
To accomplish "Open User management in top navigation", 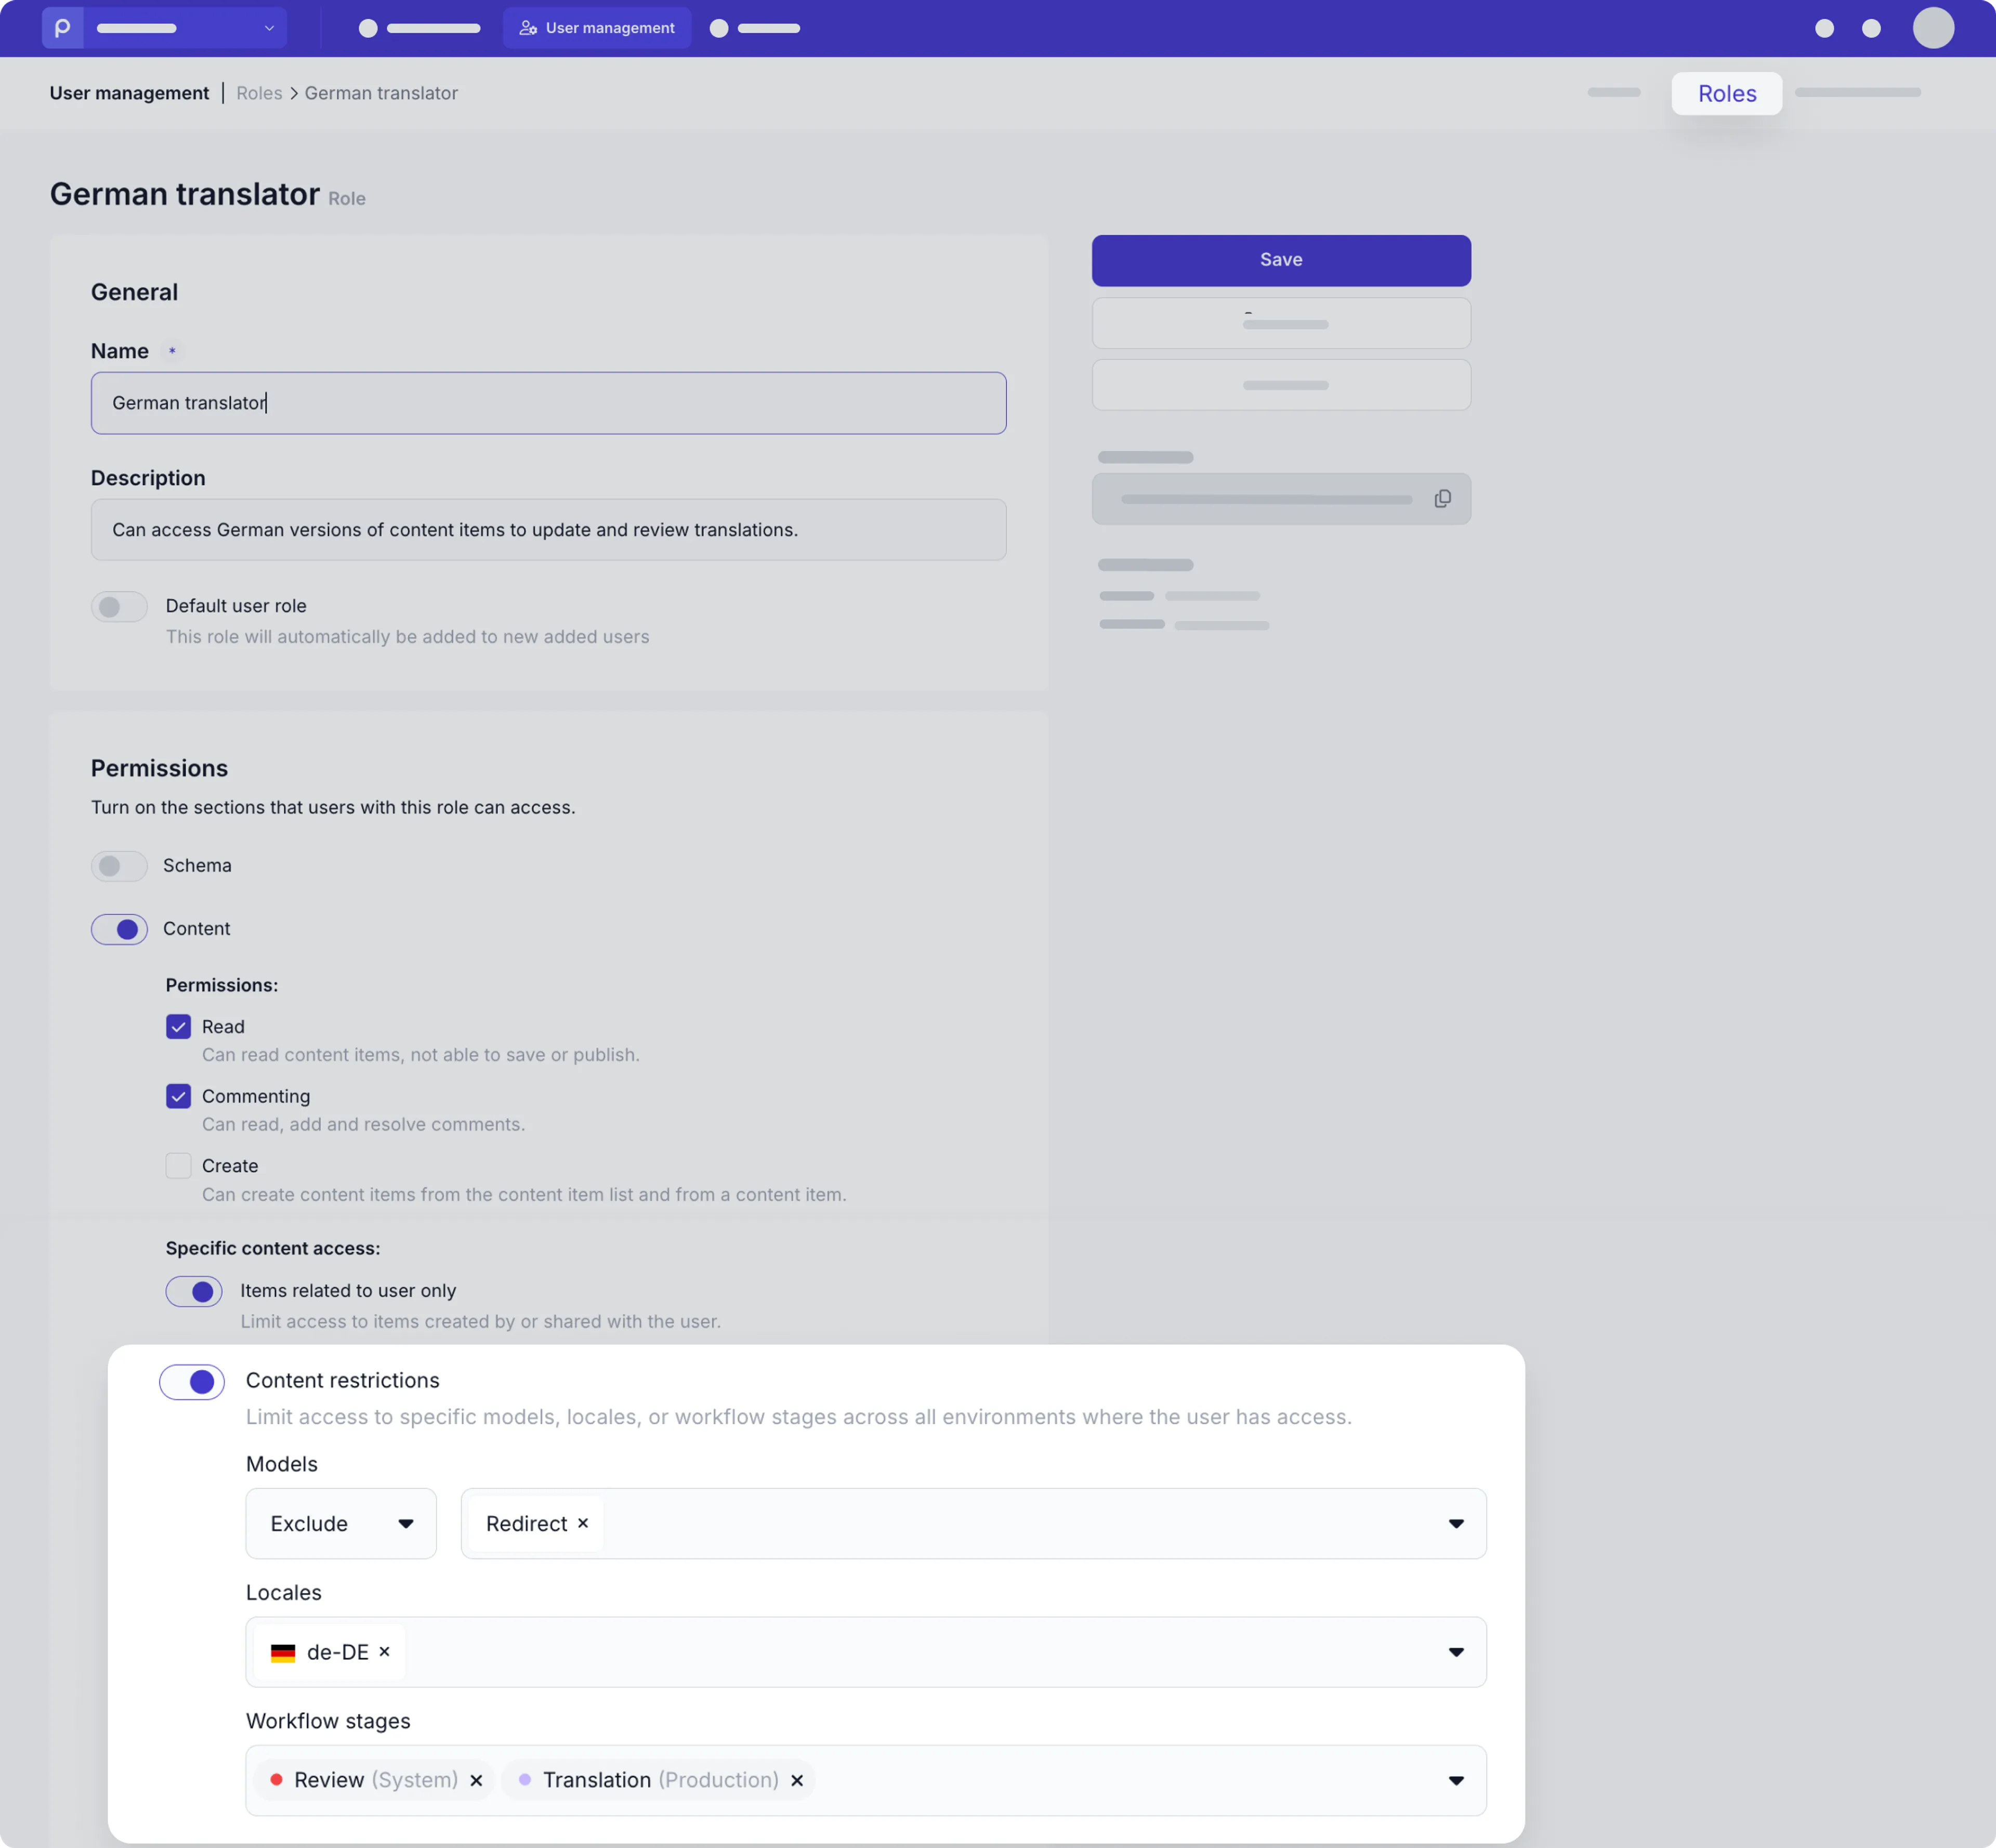I will [598, 28].
